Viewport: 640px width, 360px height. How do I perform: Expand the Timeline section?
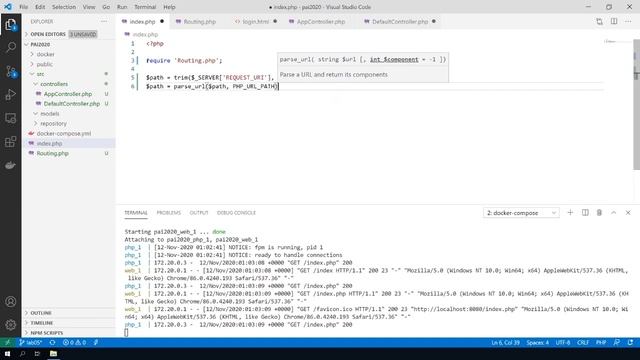(x=42, y=323)
